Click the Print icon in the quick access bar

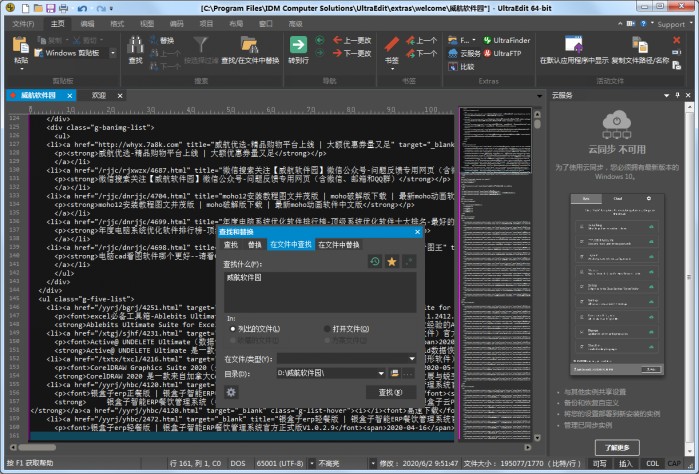tap(63, 8)
